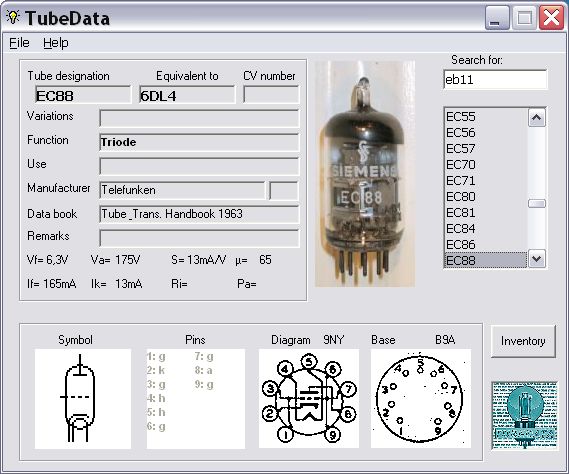Click the Equivalent to field showing 6DL4

tap(187, 95)
